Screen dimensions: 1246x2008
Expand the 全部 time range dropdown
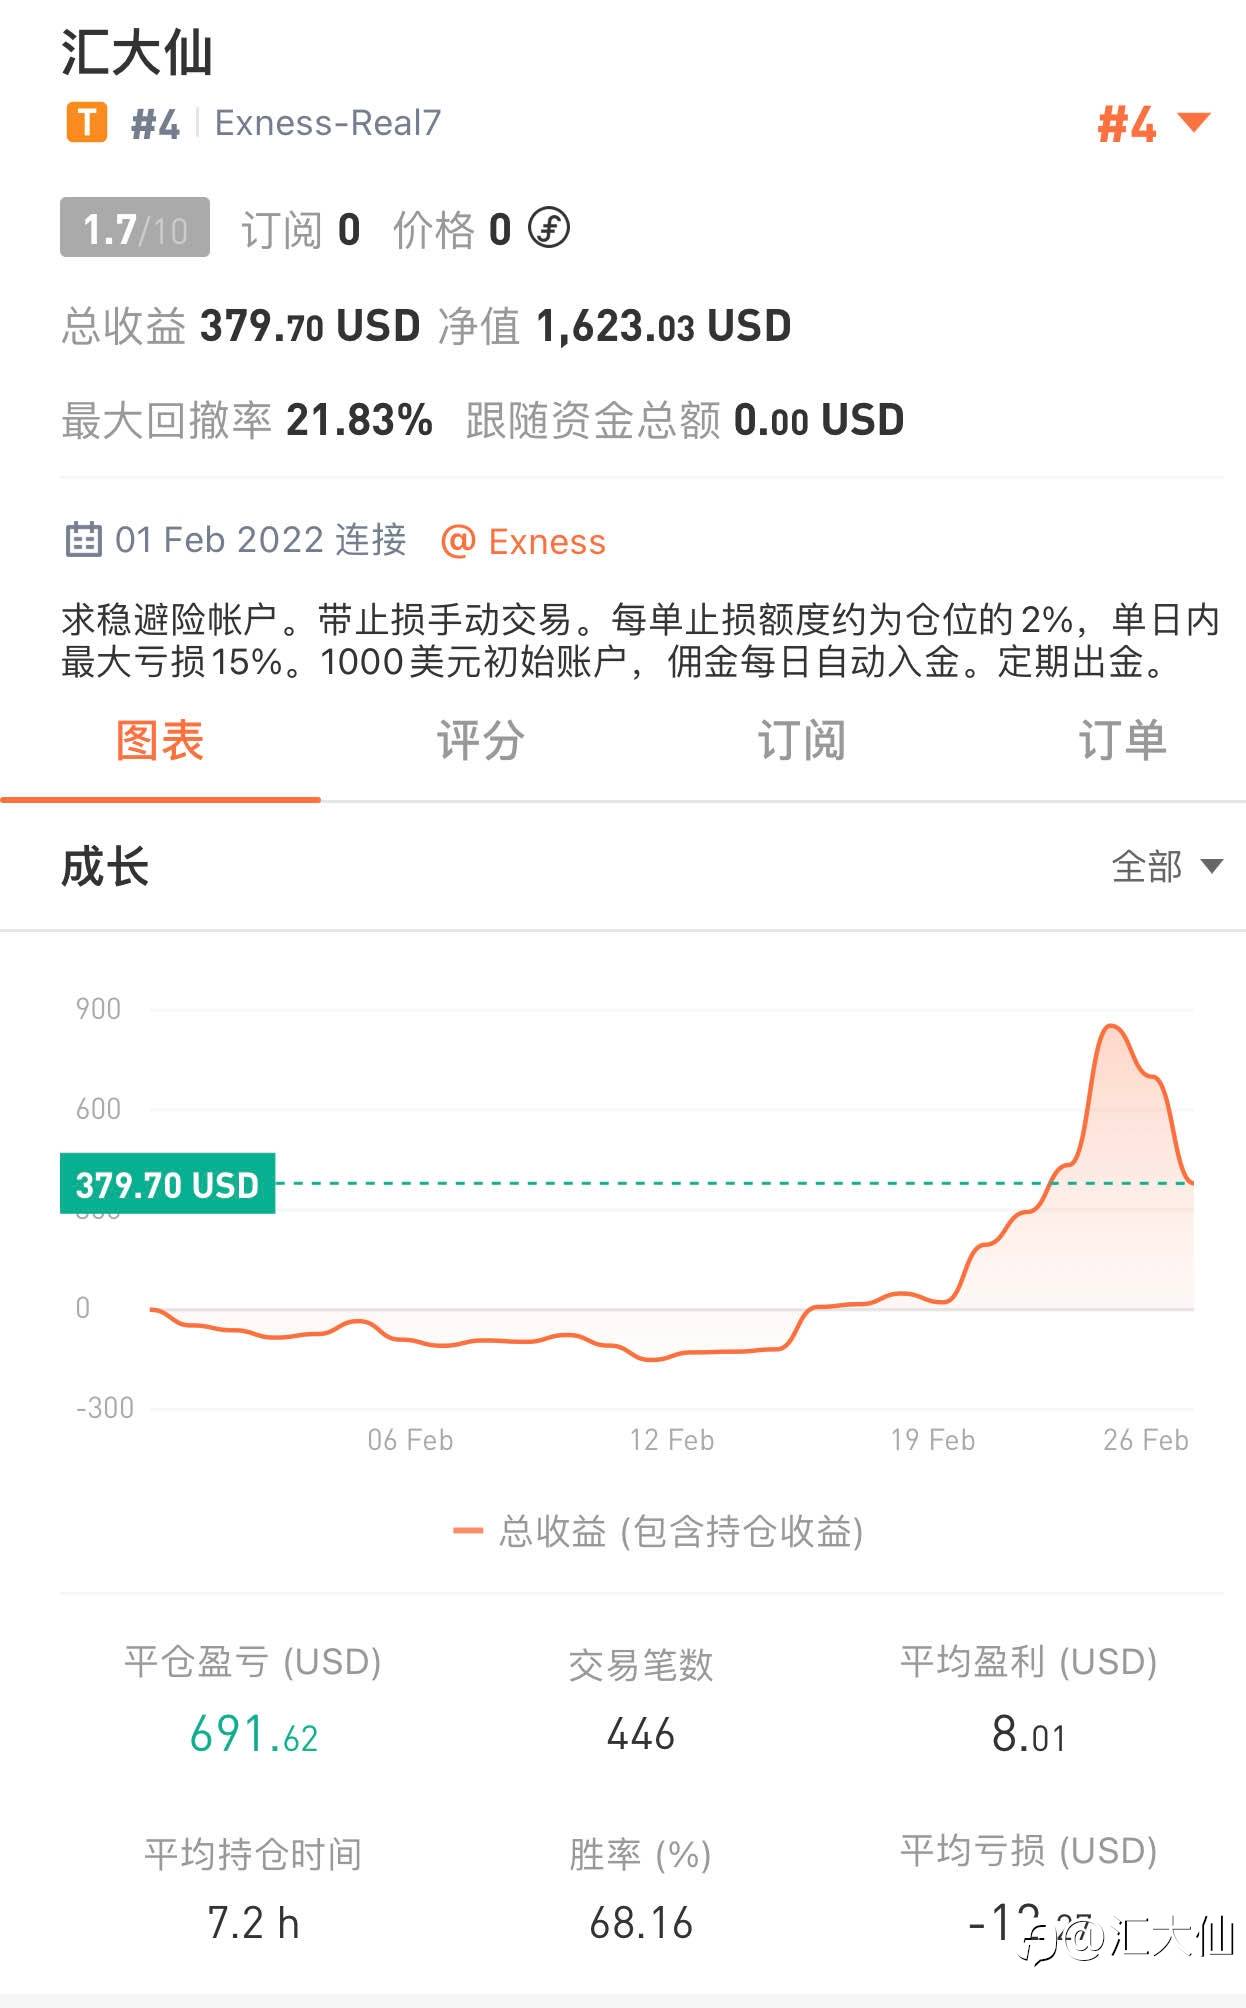tap(1166, 866)
